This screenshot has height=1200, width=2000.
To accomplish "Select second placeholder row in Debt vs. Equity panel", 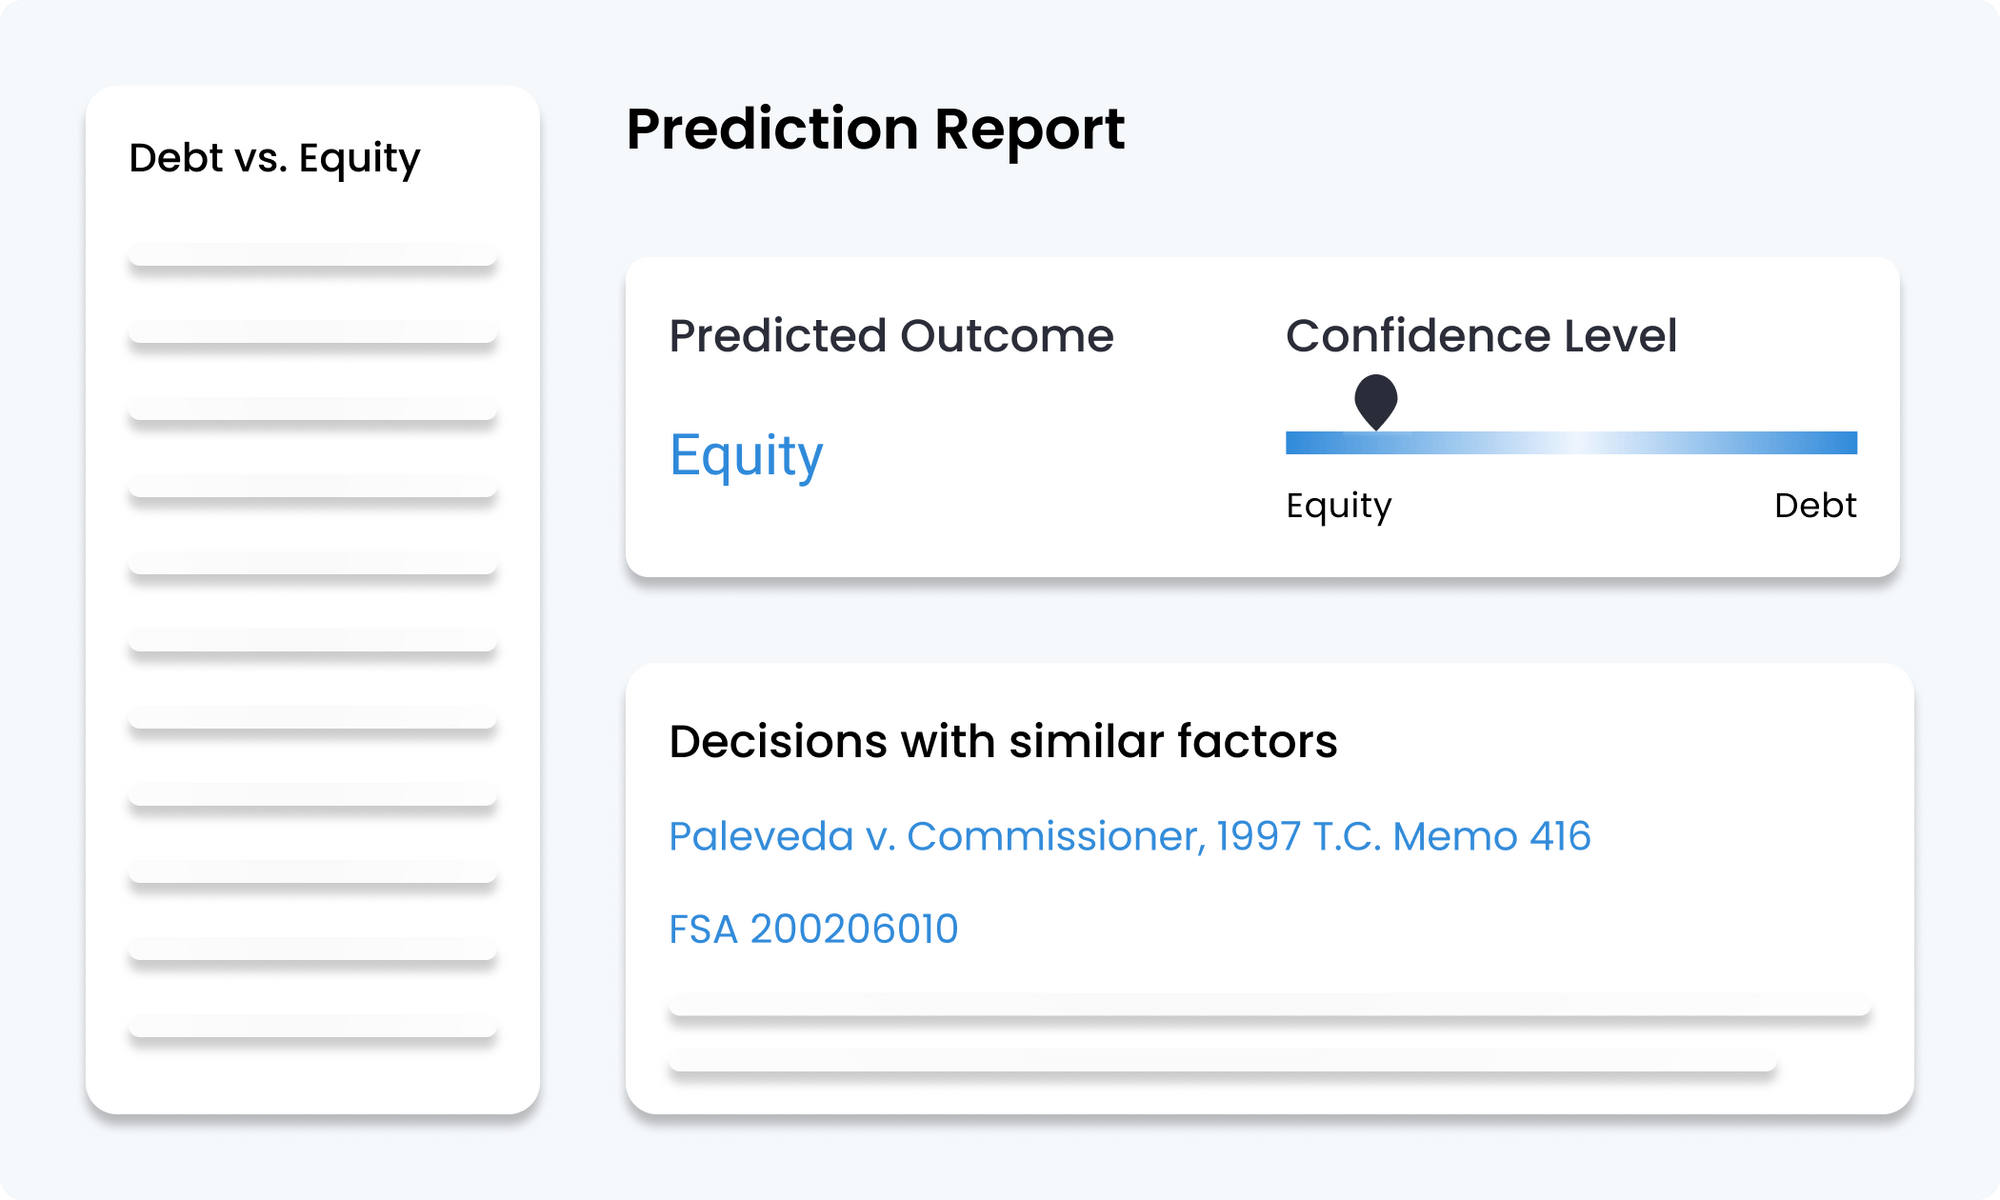I will 313,332.
